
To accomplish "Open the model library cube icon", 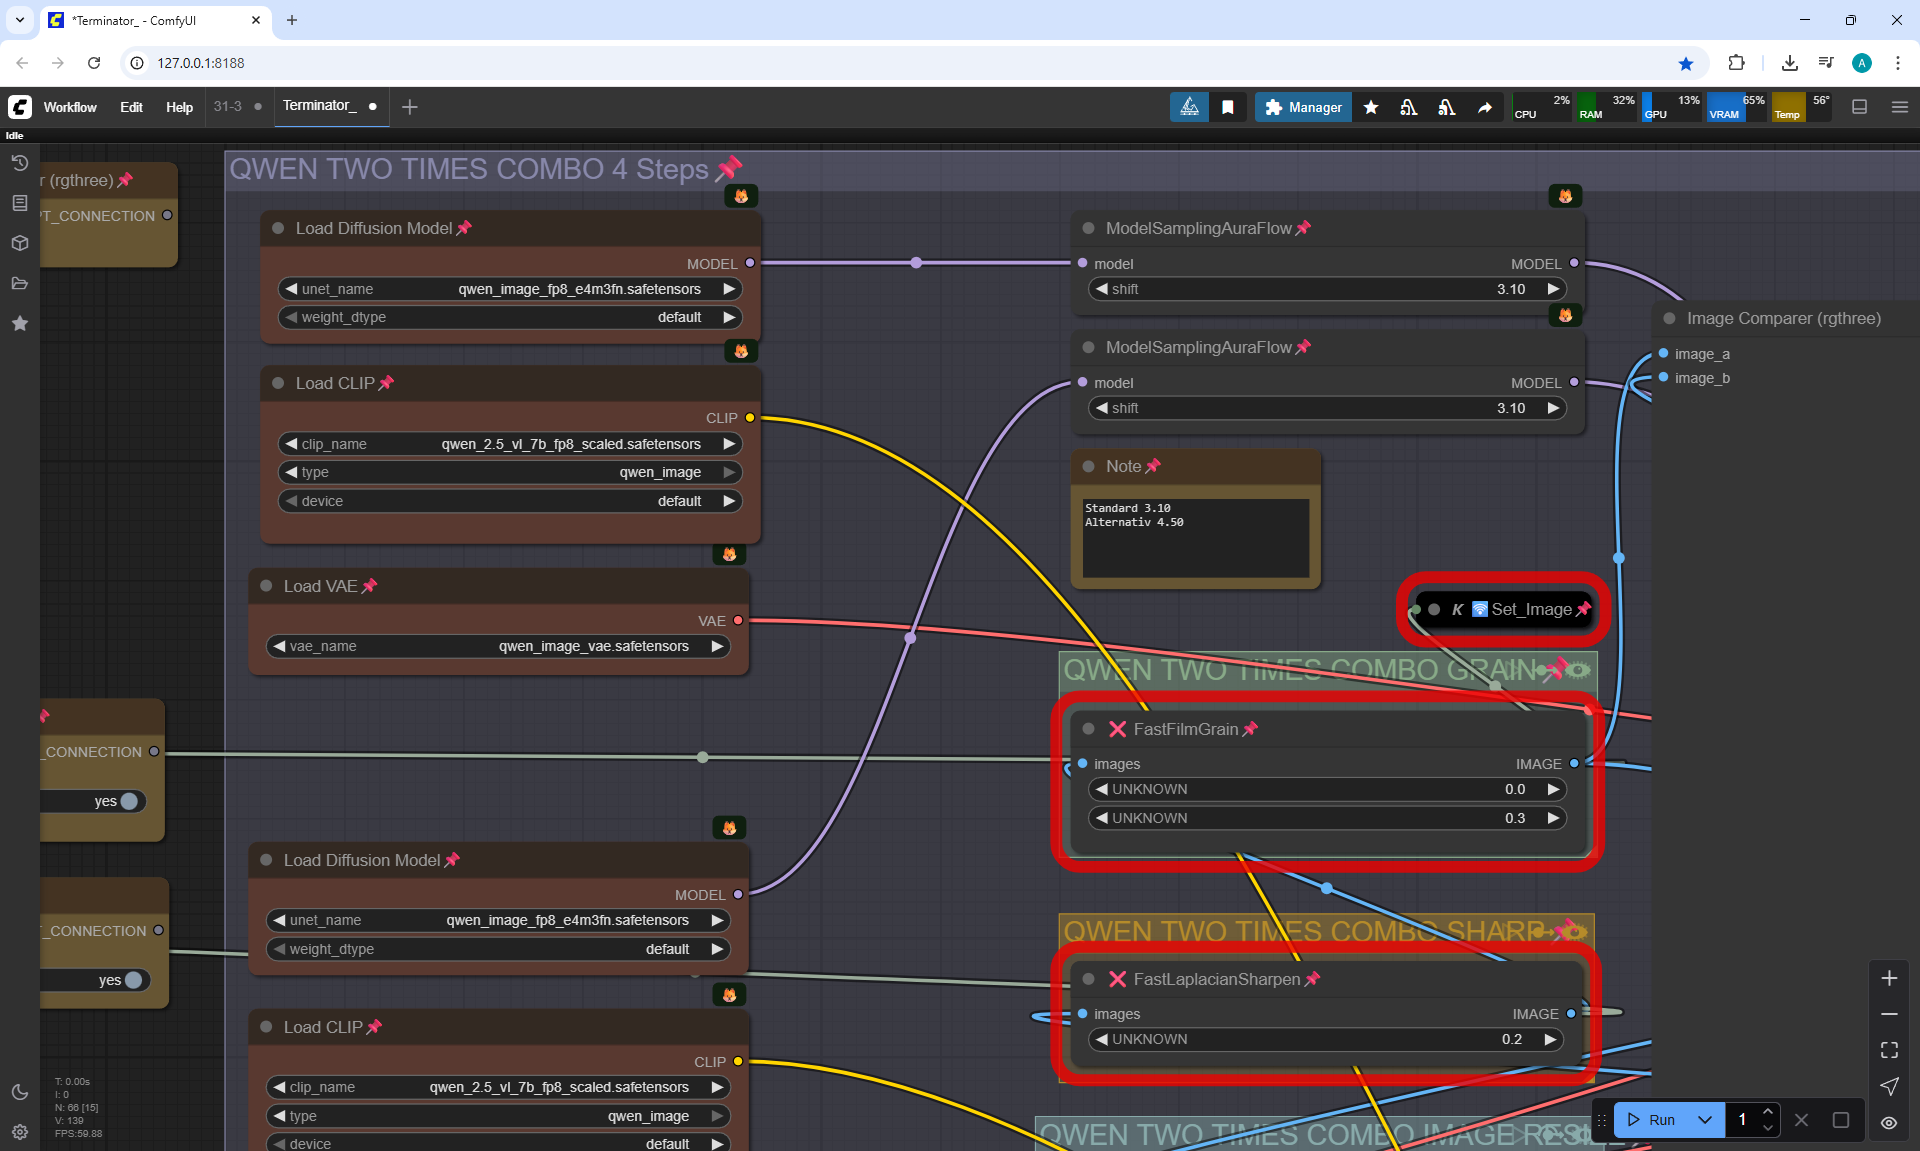I will click(19, 243).
